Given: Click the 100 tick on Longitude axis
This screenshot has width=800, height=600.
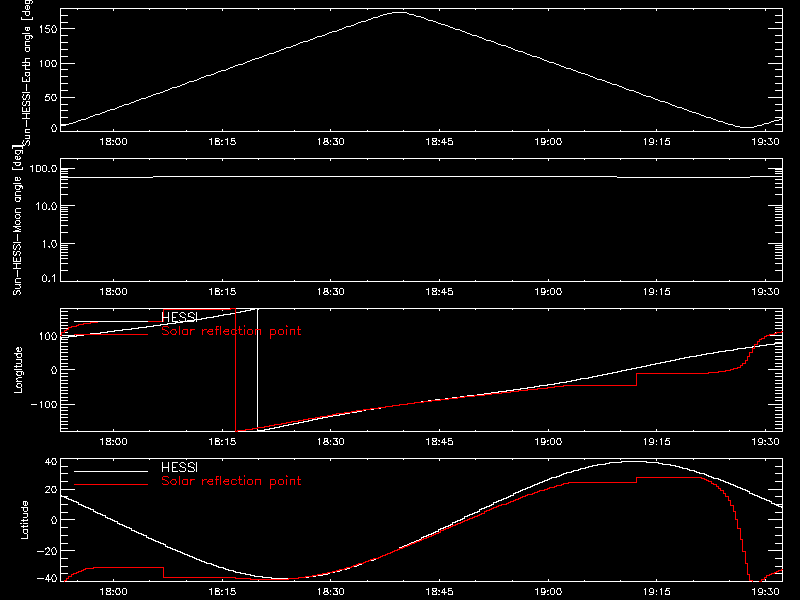Looking at the screenshot, I should point(47,336).
